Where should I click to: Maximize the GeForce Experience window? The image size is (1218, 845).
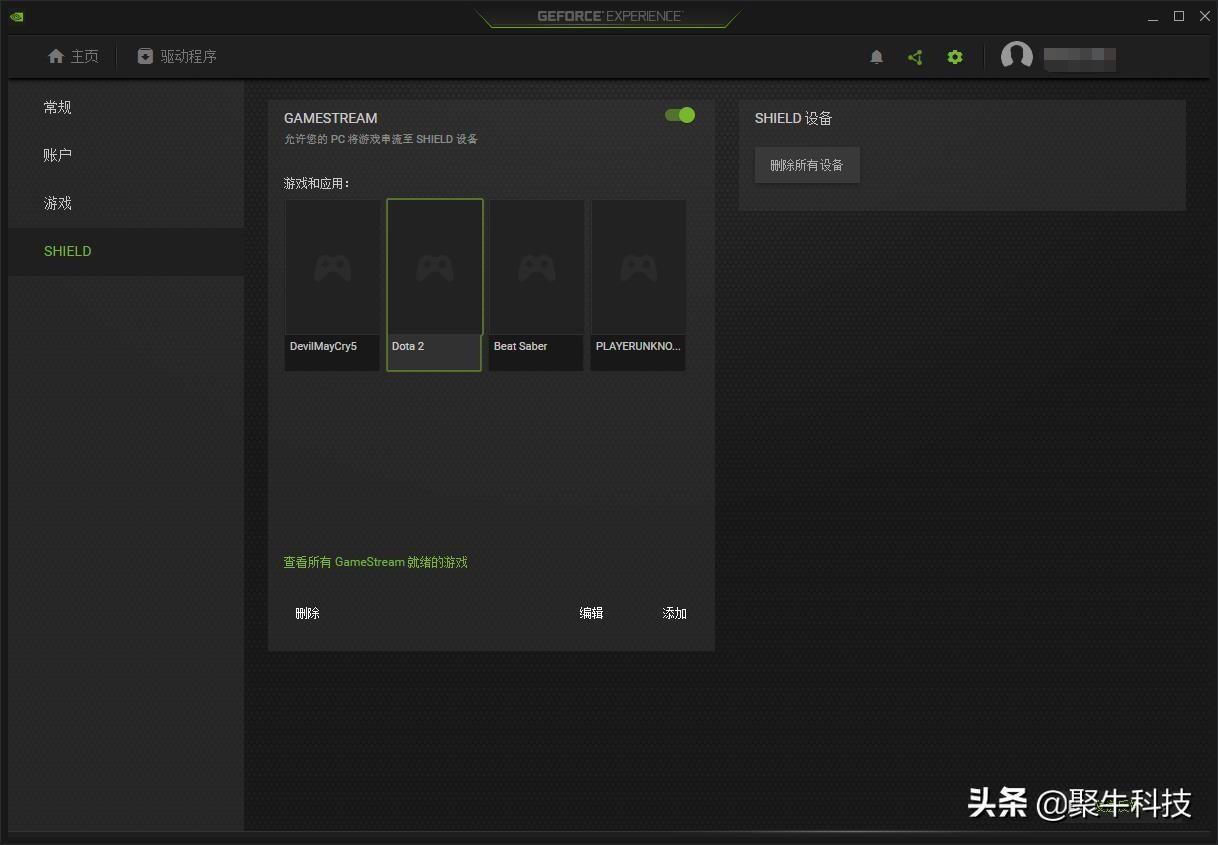coord(1179,16)
